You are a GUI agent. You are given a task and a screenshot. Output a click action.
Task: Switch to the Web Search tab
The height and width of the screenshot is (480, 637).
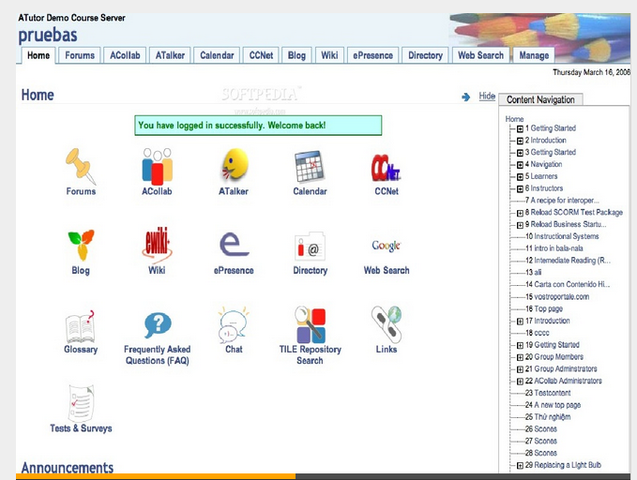click(481, 56)
